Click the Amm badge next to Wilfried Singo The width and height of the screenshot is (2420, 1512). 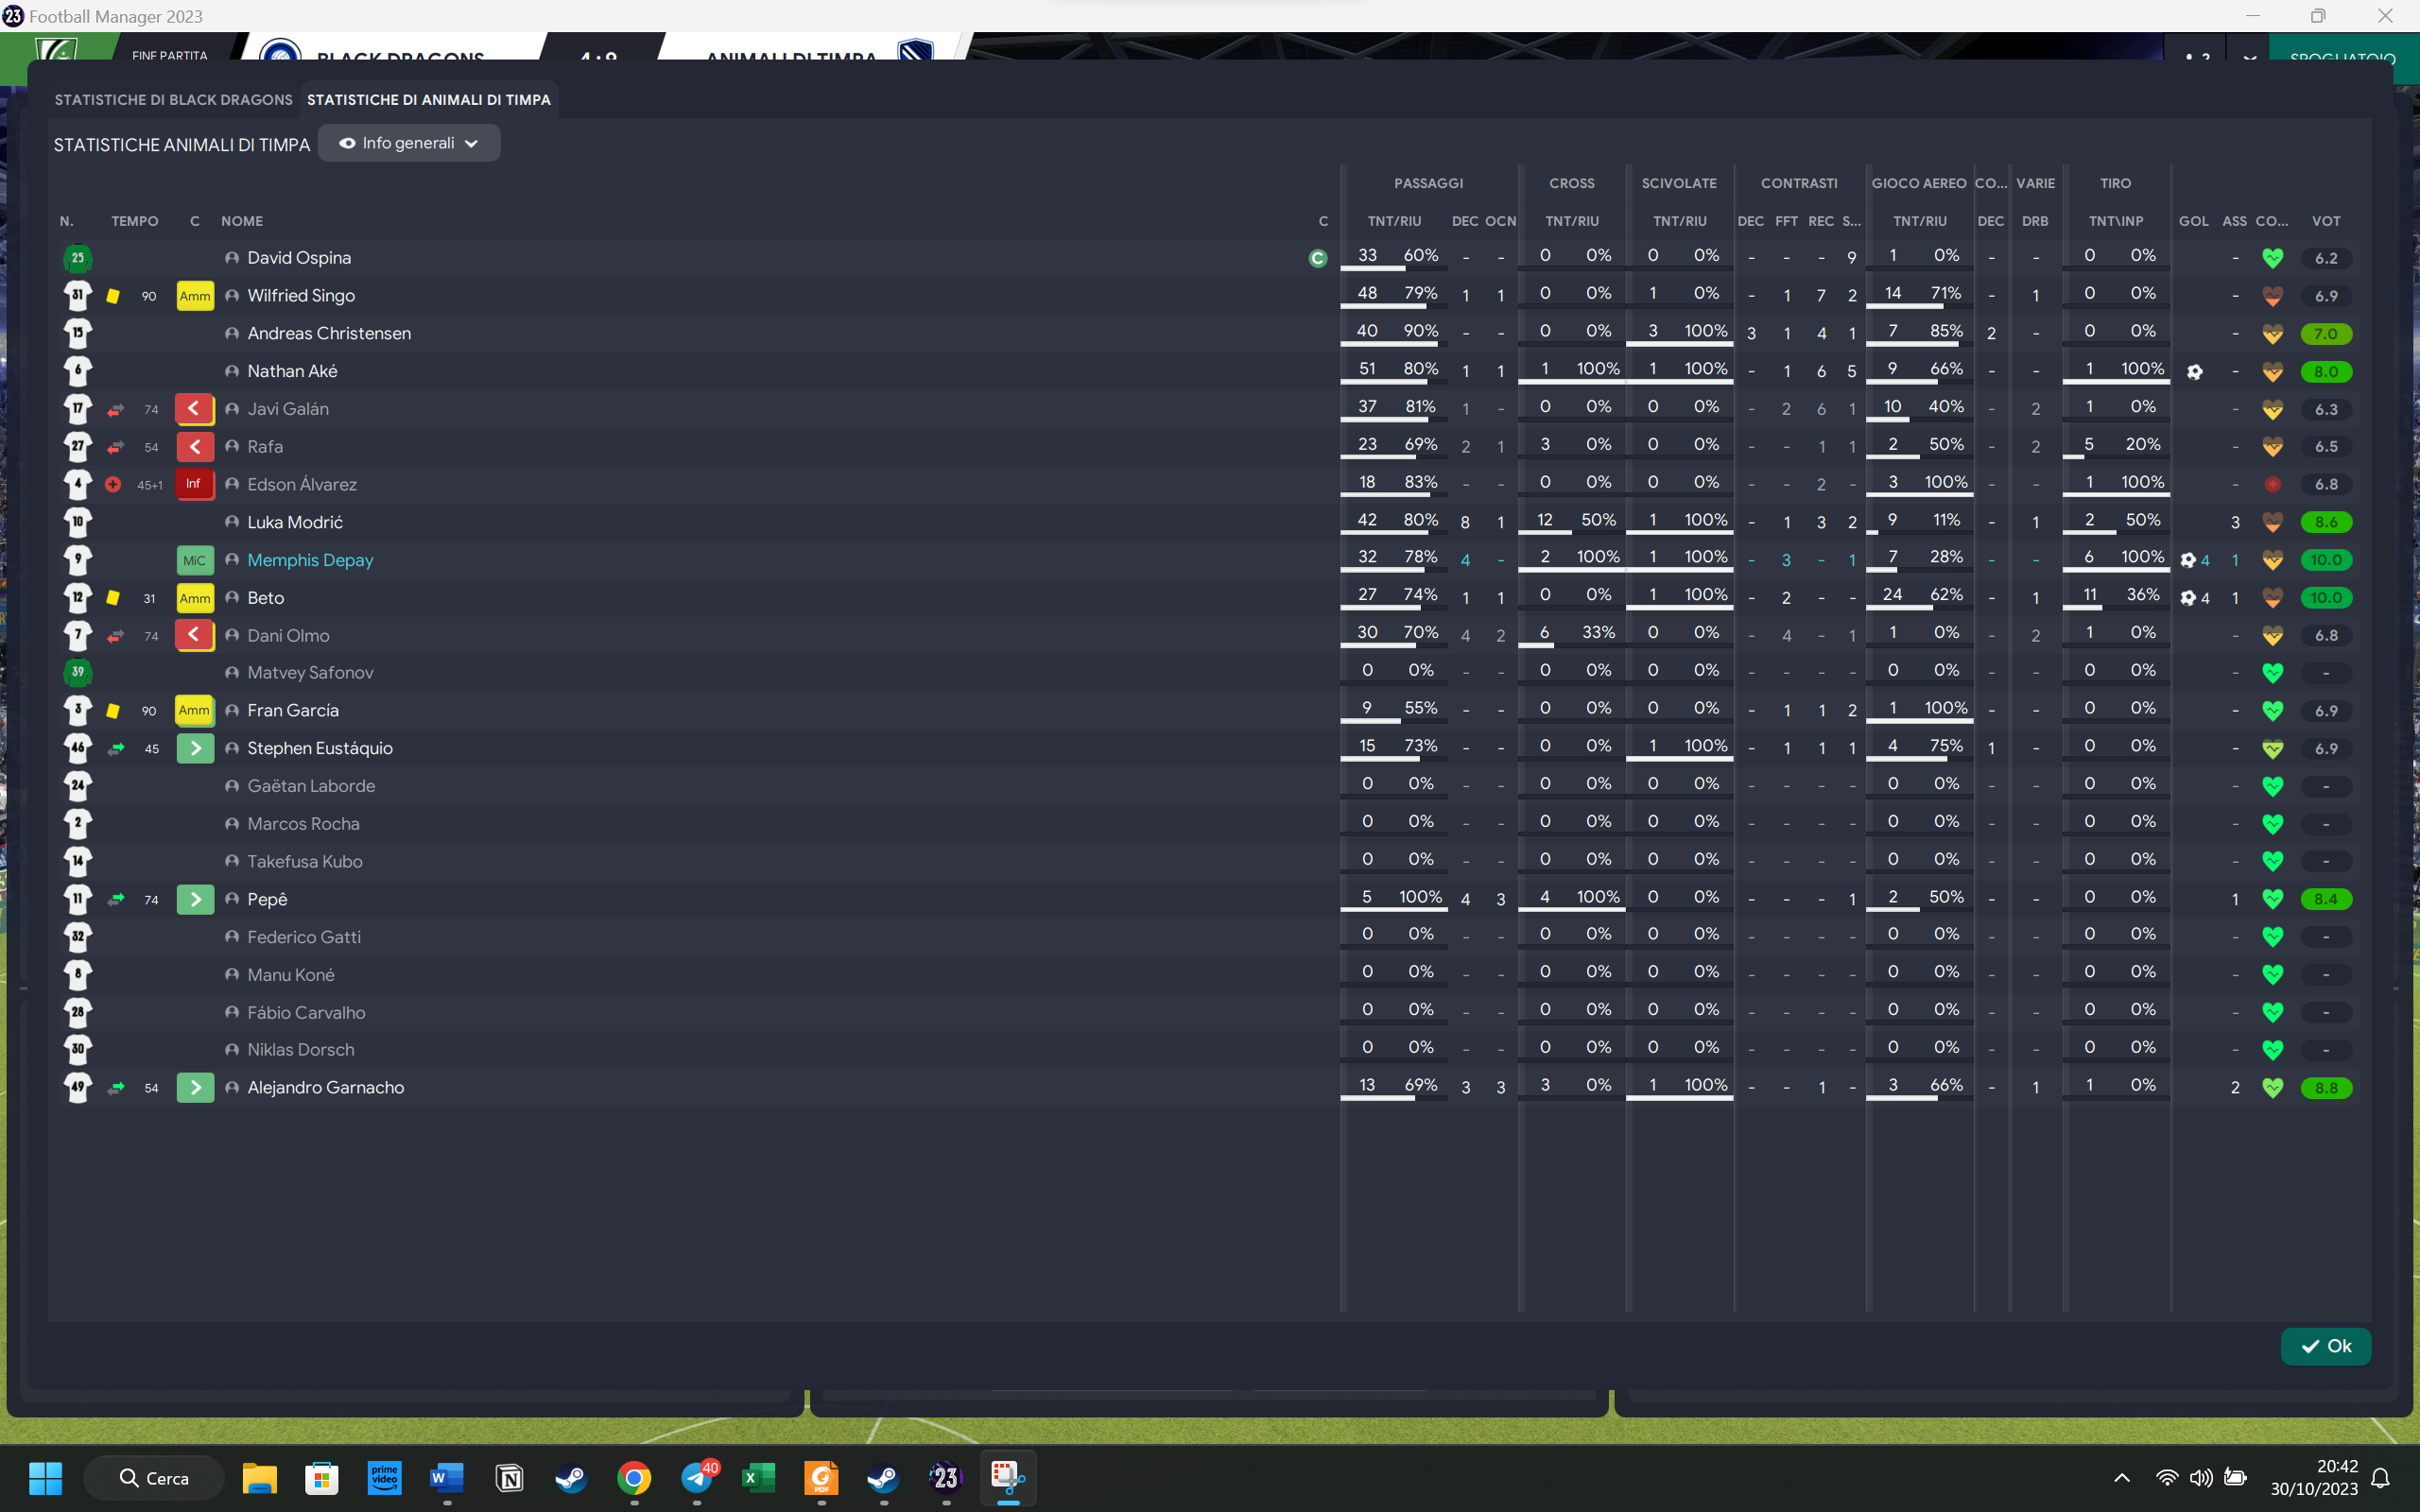(x=195, y=296)
